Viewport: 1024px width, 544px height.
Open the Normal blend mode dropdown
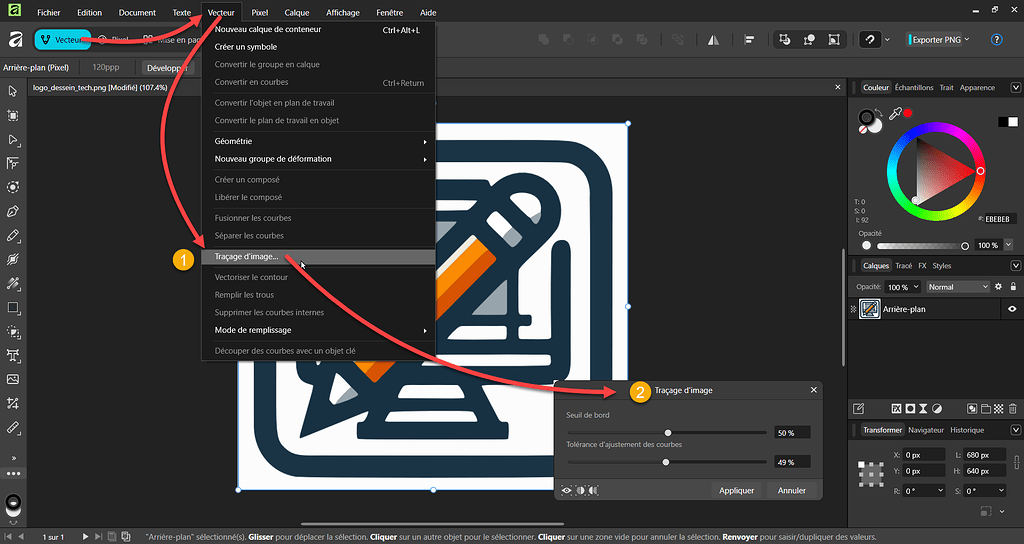[x=957, y=287]
